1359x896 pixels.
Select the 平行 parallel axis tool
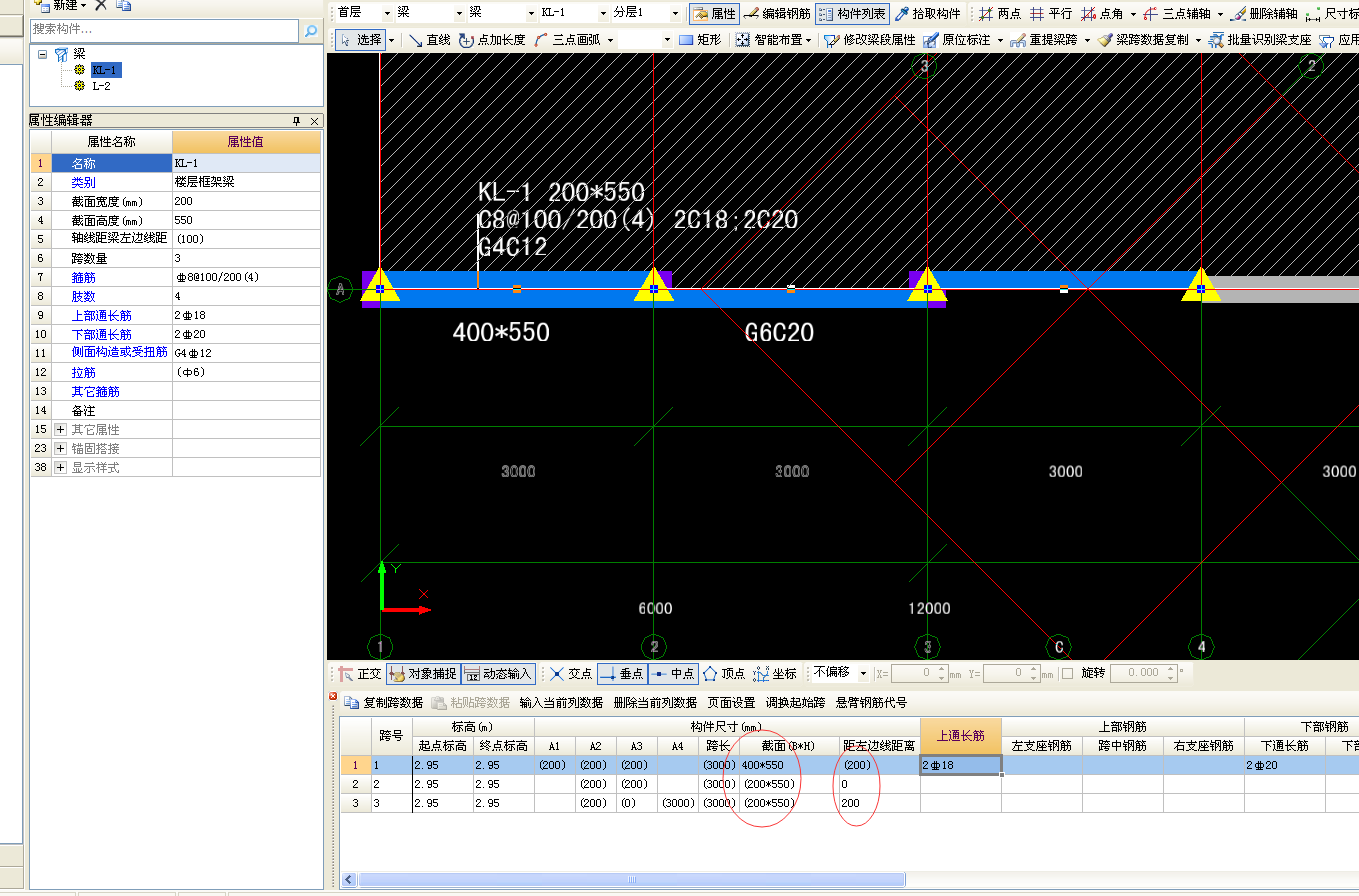pyautogui.click(x=1050, y=13)
